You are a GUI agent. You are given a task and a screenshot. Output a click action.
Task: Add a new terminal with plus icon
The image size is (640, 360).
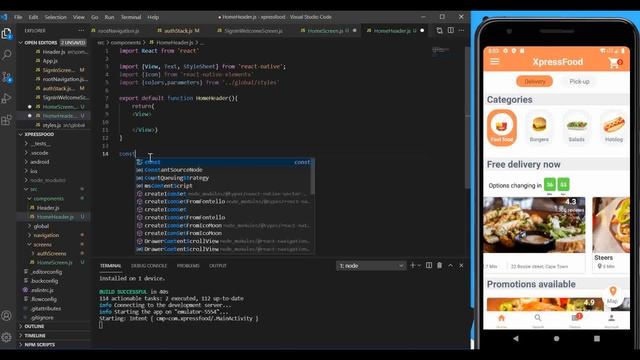pos(413,265)
